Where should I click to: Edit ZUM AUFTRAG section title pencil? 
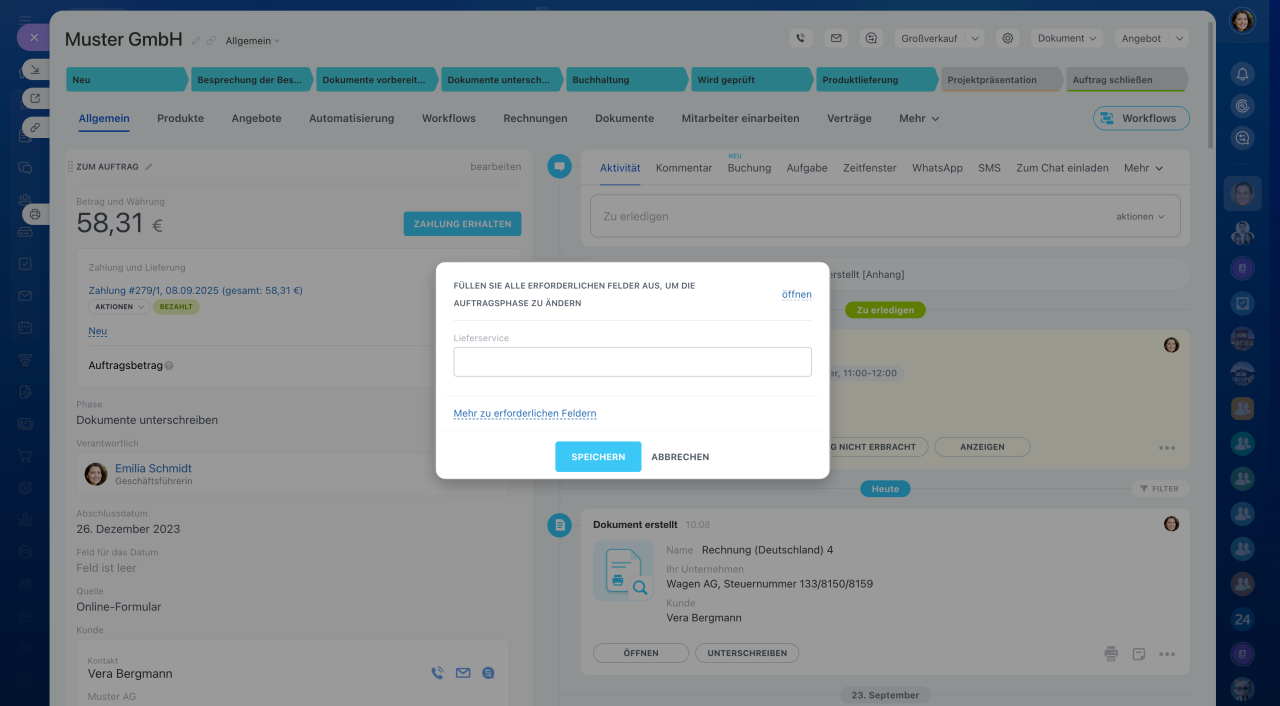pos(149,167)
